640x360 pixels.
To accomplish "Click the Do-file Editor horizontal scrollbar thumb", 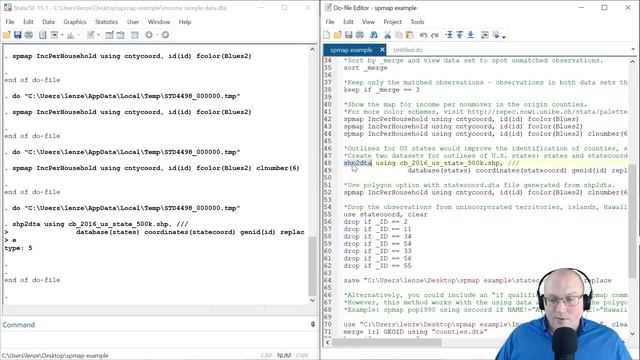I will [387, 342].
